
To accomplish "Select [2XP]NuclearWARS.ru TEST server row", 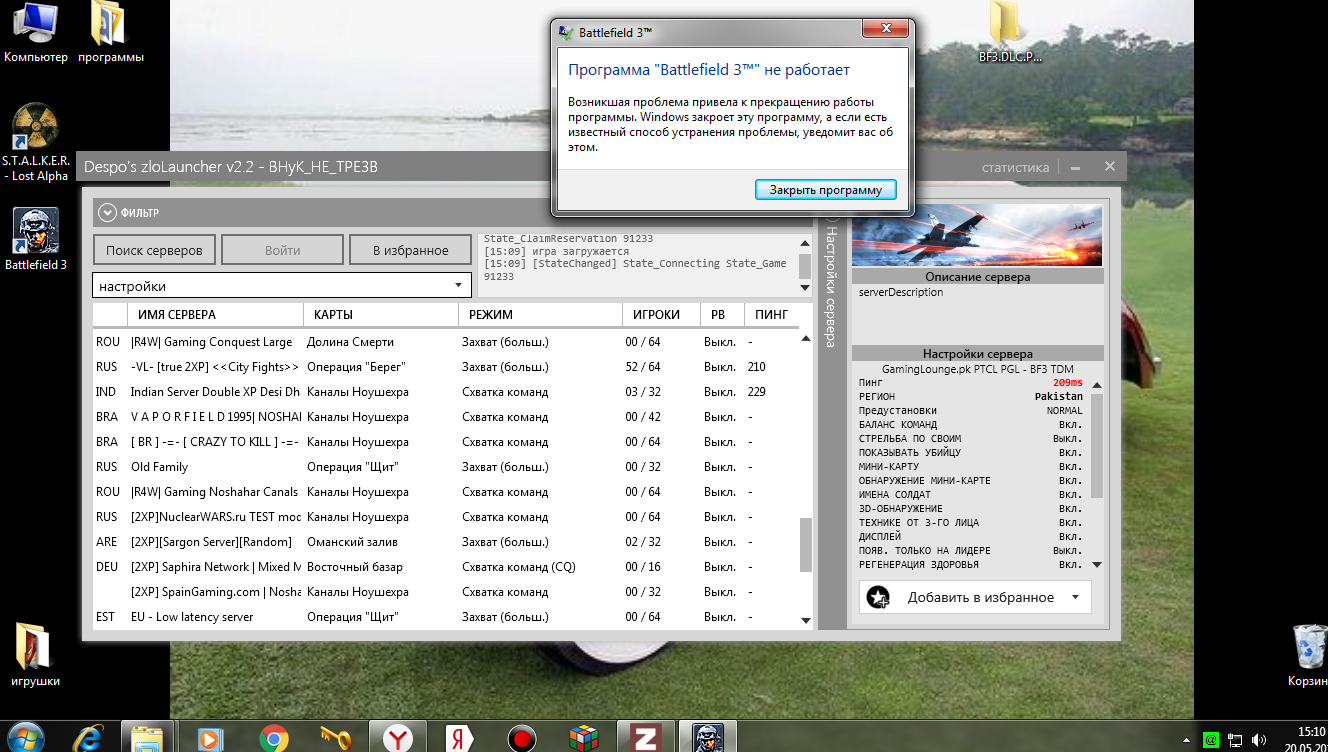I will tap(447, 517).
